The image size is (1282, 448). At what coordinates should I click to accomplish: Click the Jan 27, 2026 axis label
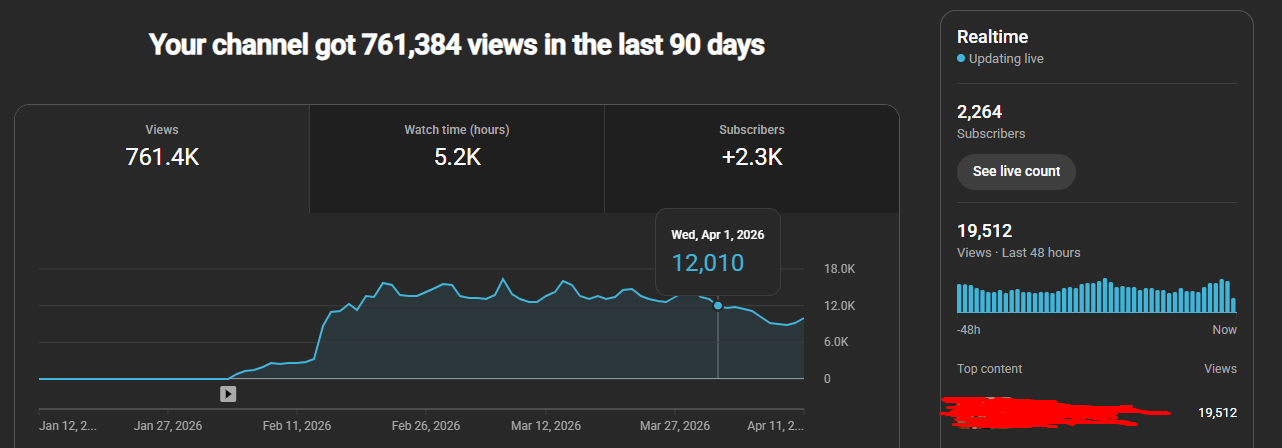(x=168, y=425)
